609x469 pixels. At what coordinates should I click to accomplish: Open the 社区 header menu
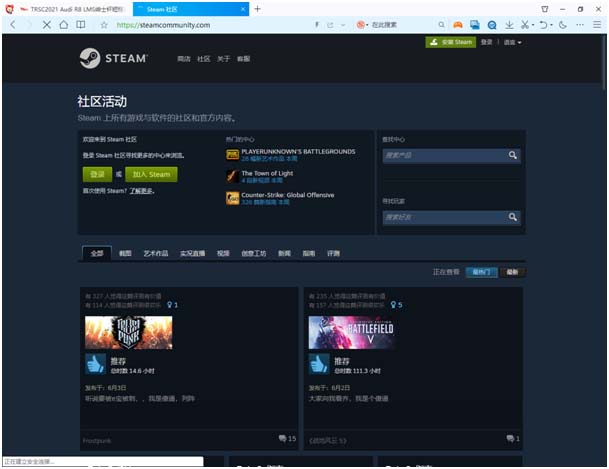[x=204, y=59]
